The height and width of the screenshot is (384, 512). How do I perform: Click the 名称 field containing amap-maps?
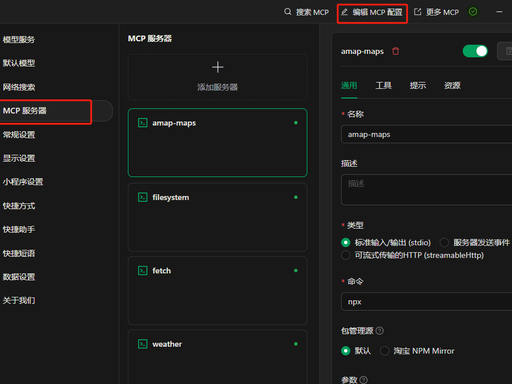coord(426,134)
